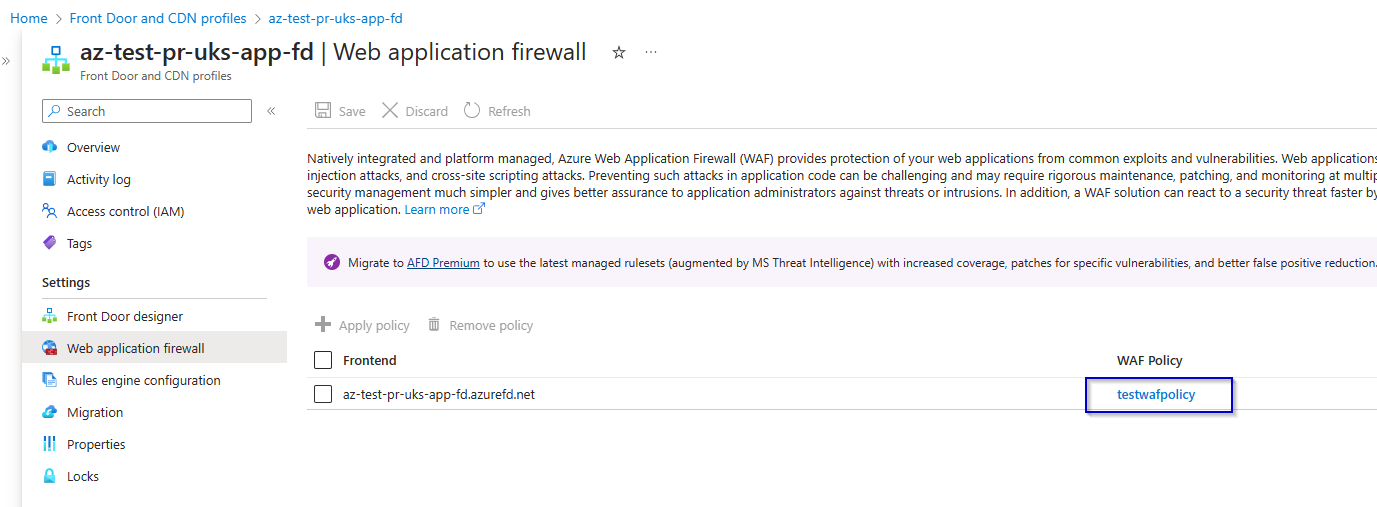Click the Web application firewall globe icon
The height and width of the screenshot is (507, 1377).
(x=50, y=348)
